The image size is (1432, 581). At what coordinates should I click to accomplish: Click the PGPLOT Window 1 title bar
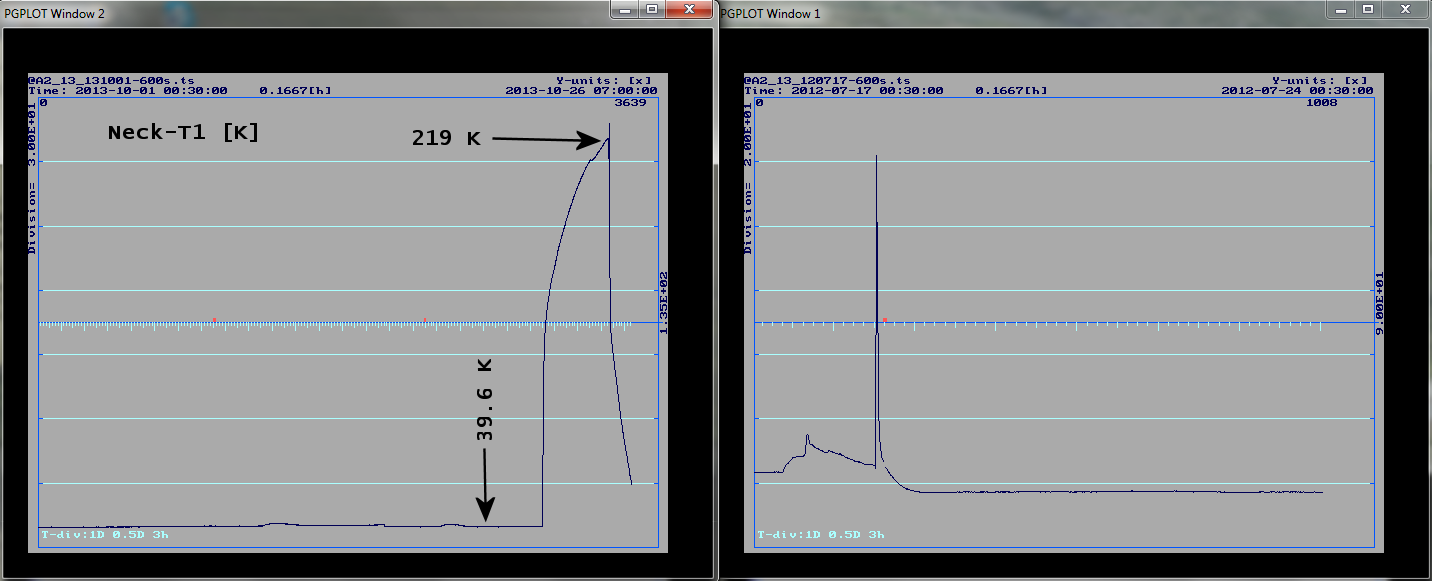coord(1000,12)
